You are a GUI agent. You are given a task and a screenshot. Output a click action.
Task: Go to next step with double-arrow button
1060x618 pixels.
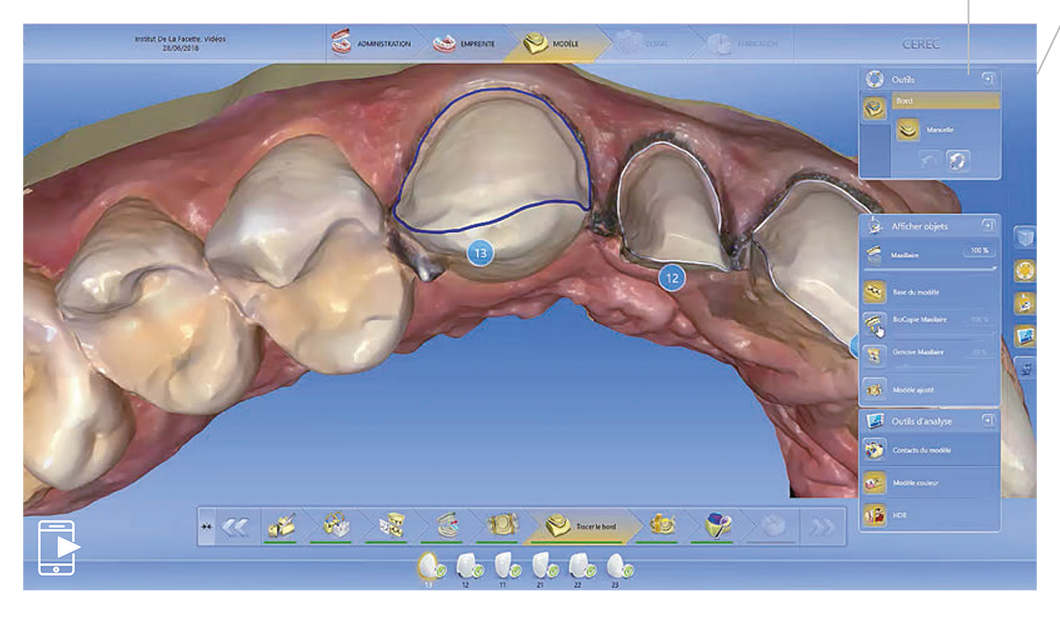(x=822, y=528)
